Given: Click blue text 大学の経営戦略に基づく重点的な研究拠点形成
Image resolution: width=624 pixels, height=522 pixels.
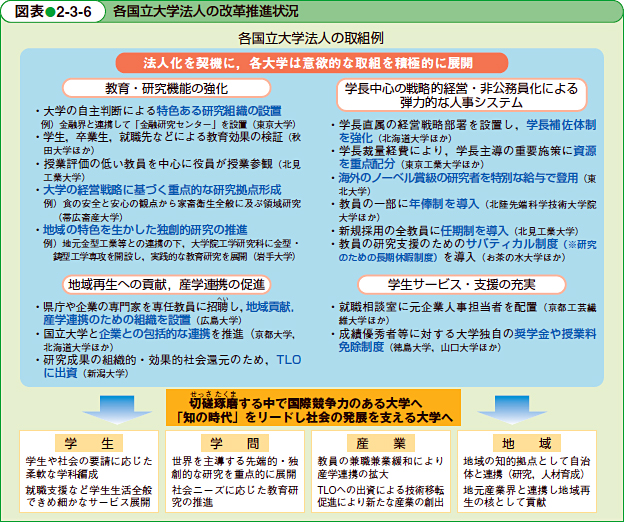Looking at the screenshot, I should [162, 189].
